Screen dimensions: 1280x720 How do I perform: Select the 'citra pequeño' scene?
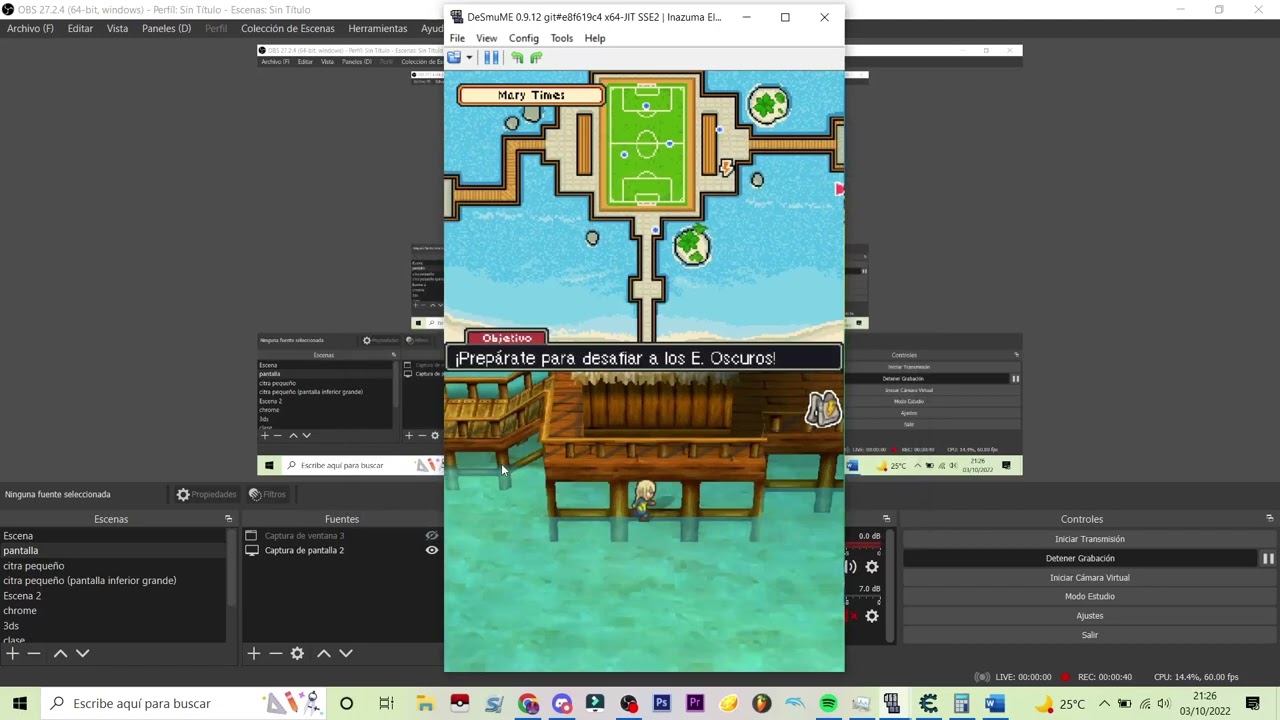[x=34, y=566]
